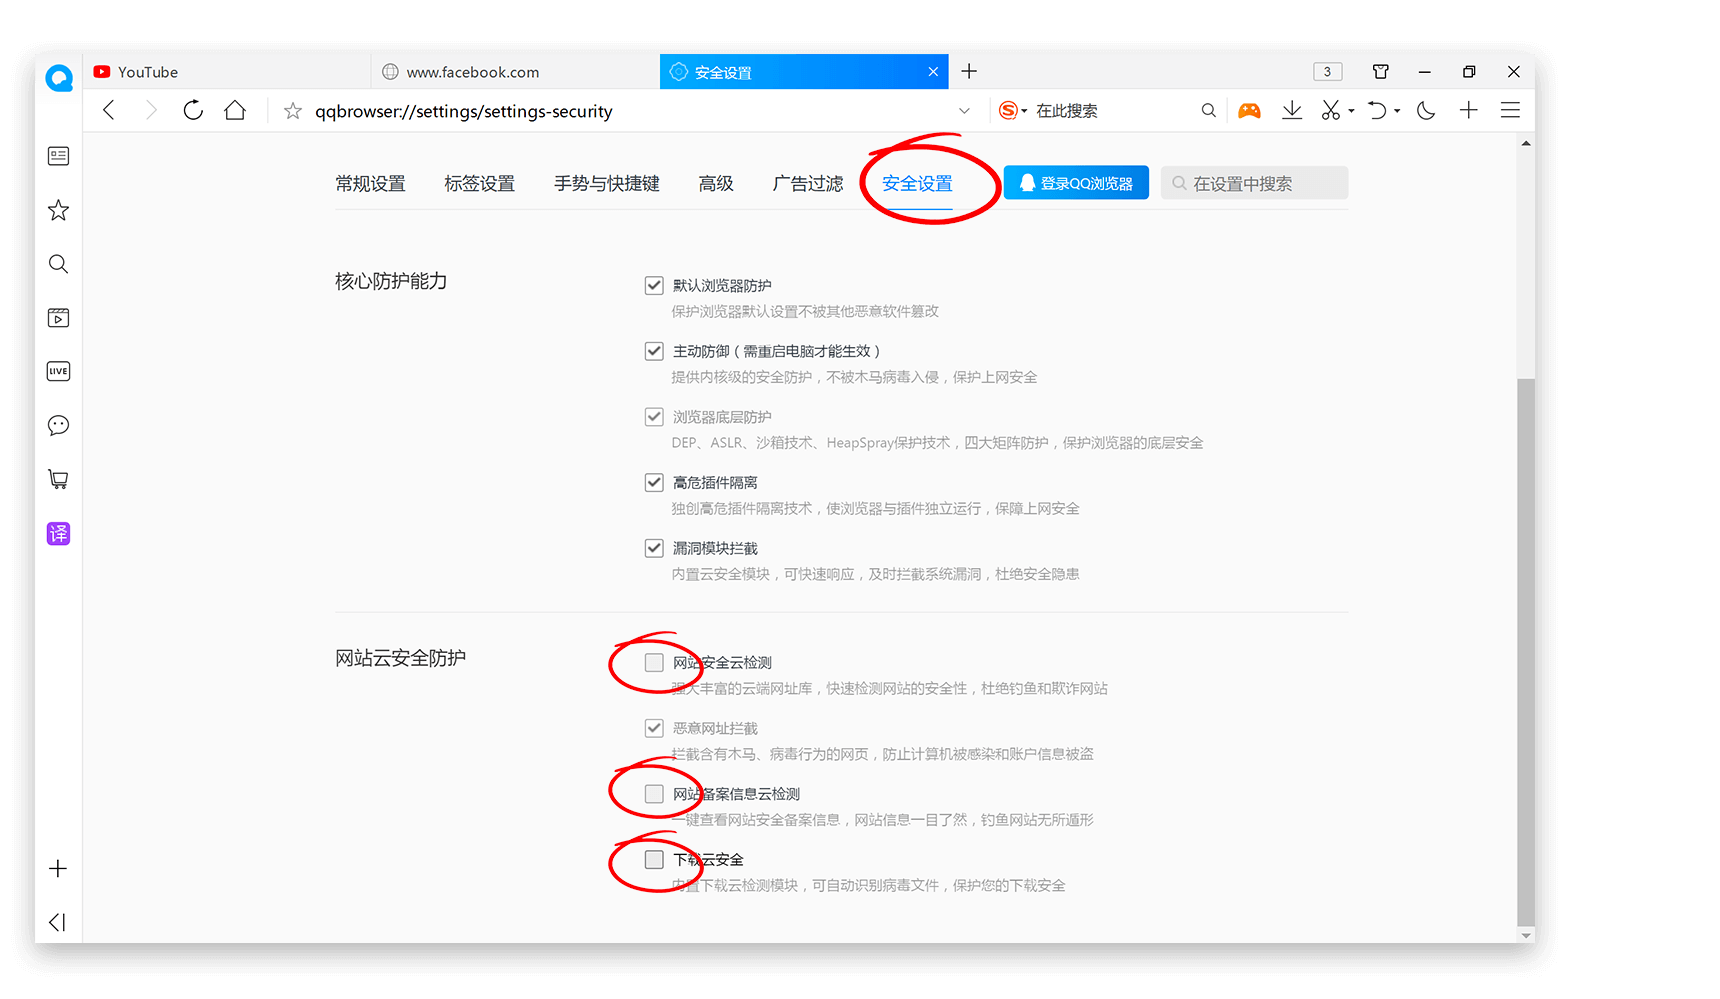Open the shopping cart sidebar icon
1720x999 pixels.
[58, 479]
